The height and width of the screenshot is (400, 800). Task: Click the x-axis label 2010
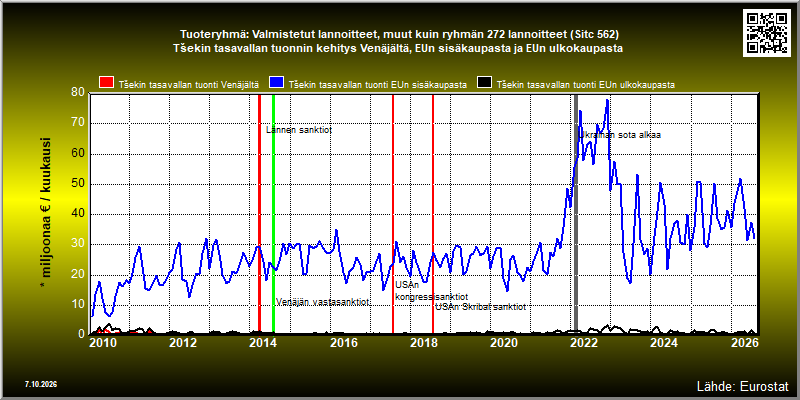[103, 342]
